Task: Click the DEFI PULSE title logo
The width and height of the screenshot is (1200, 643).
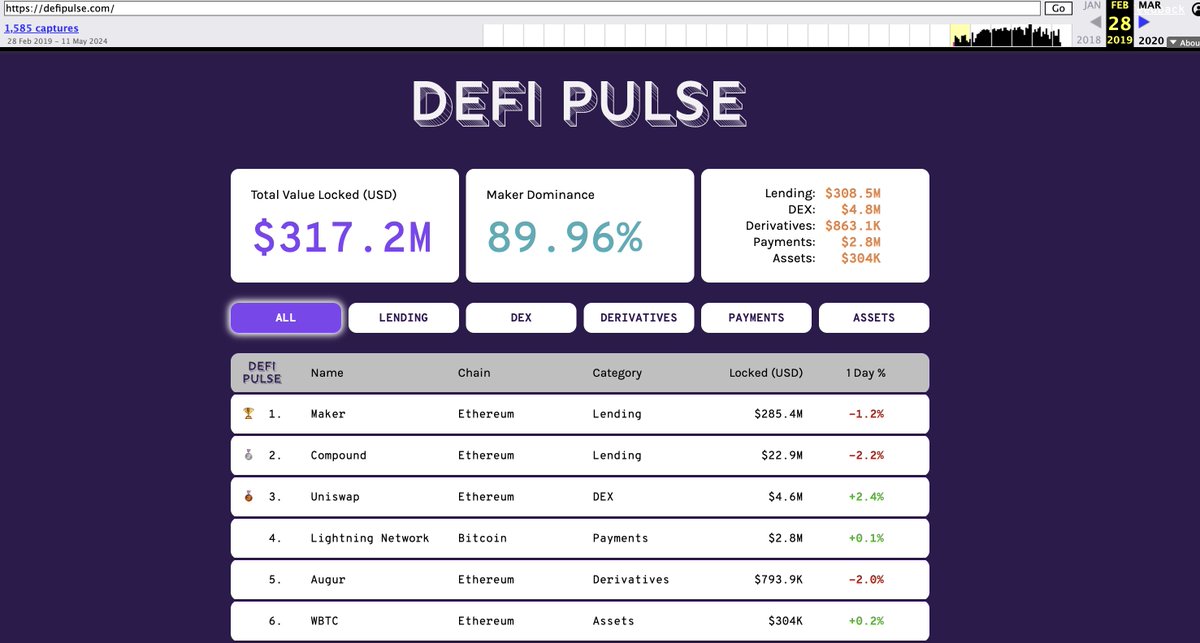Action: coord(580,102)
